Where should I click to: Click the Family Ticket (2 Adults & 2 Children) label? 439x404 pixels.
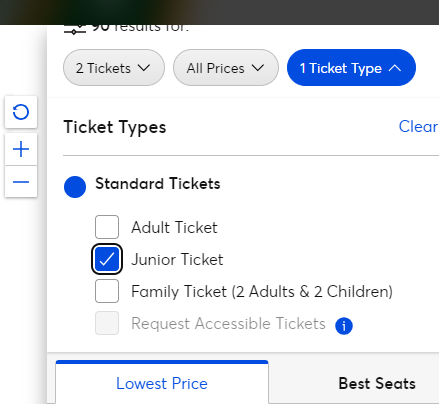pos(262,292)
